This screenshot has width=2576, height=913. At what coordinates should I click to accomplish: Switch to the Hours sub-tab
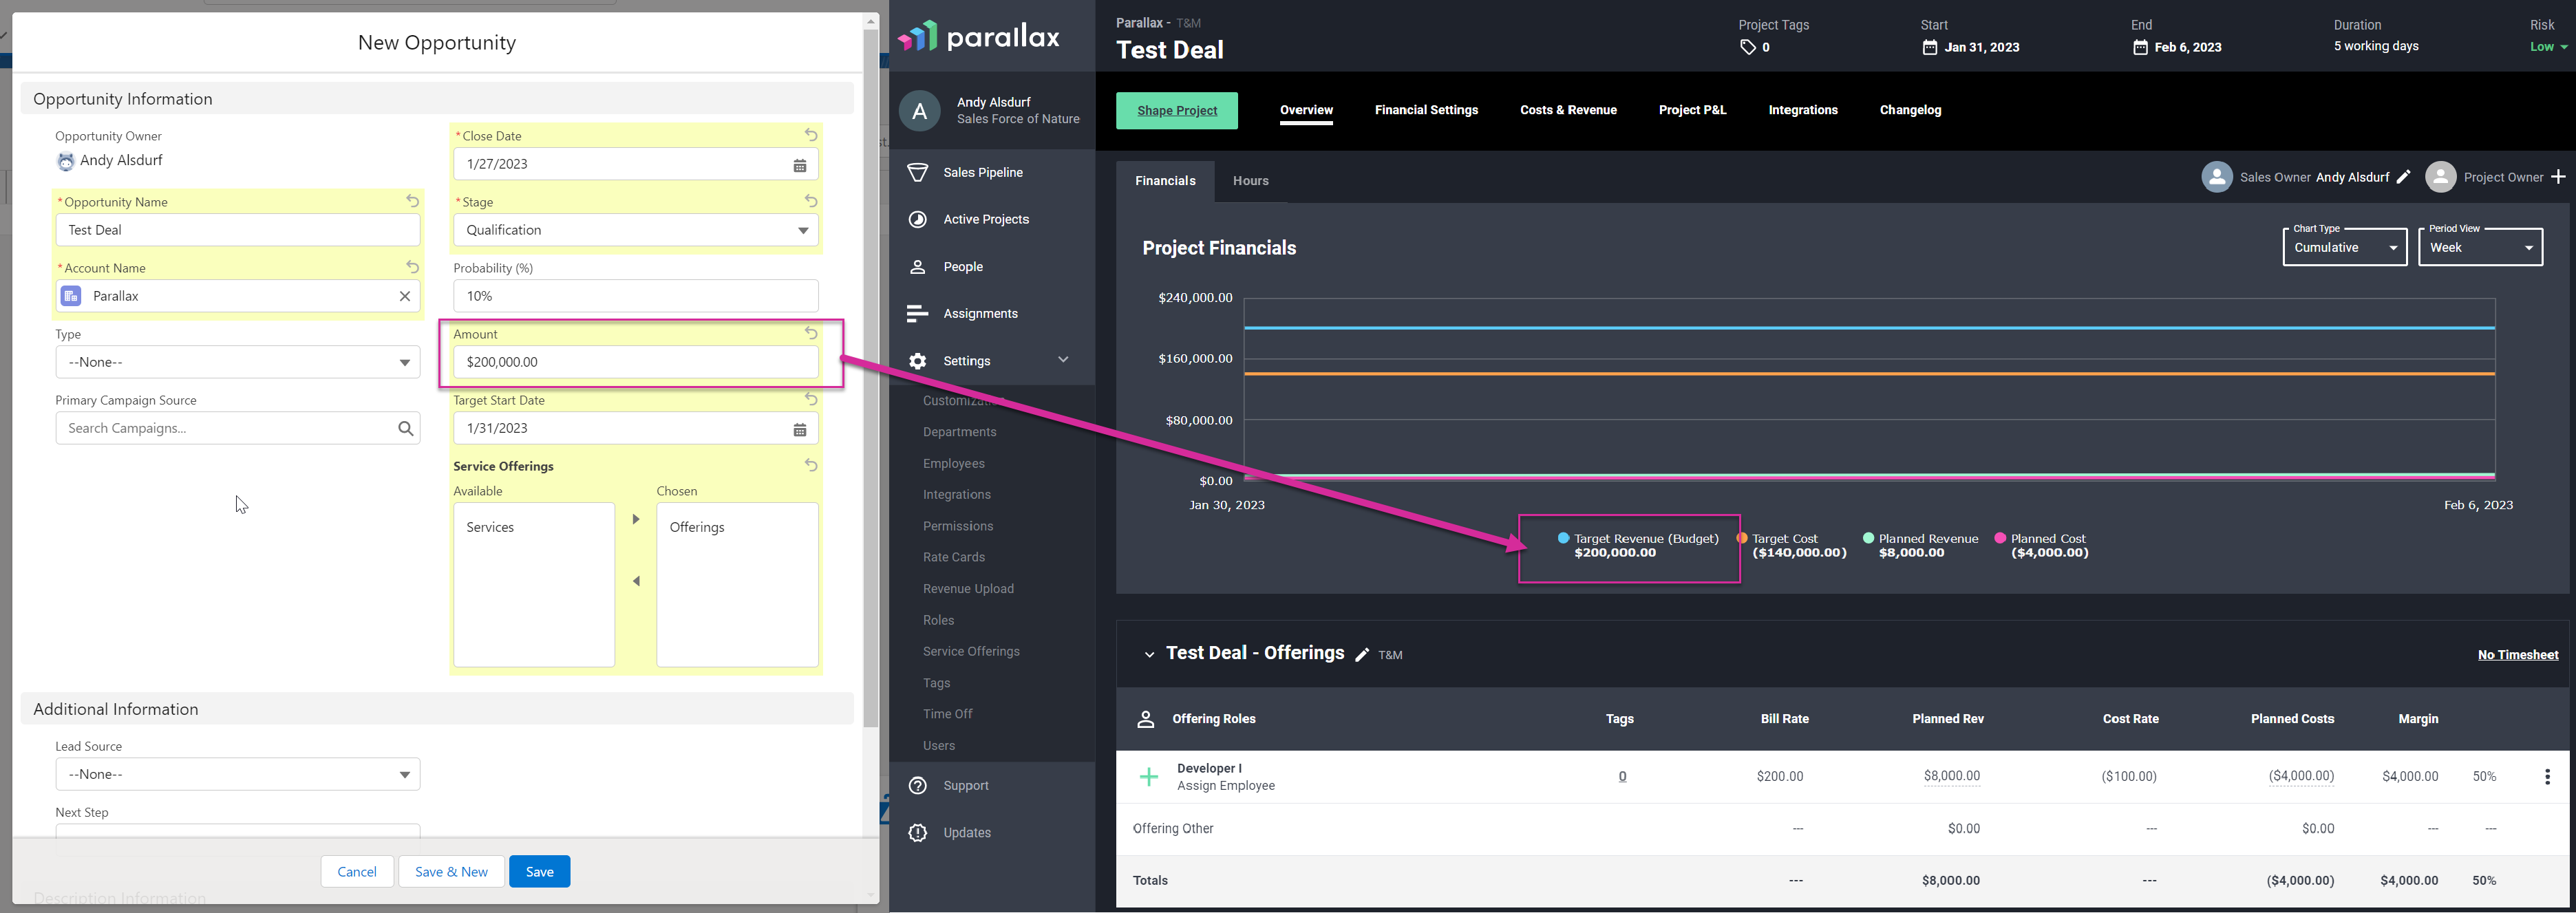[x=1250, y=181]
